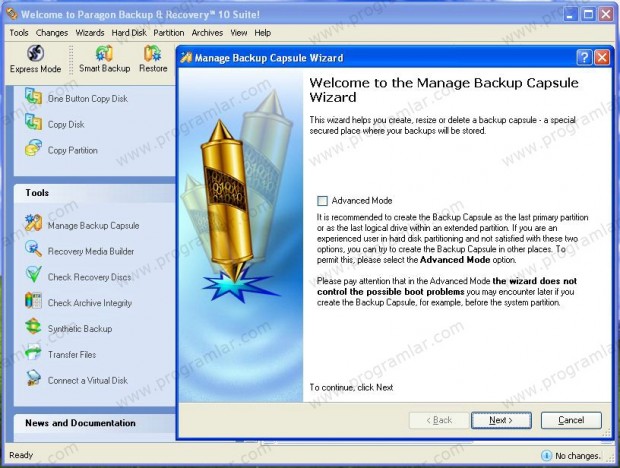Launch the Smart Backup toolbar icon
Screen dimensions: 620x468
(104, 53)
